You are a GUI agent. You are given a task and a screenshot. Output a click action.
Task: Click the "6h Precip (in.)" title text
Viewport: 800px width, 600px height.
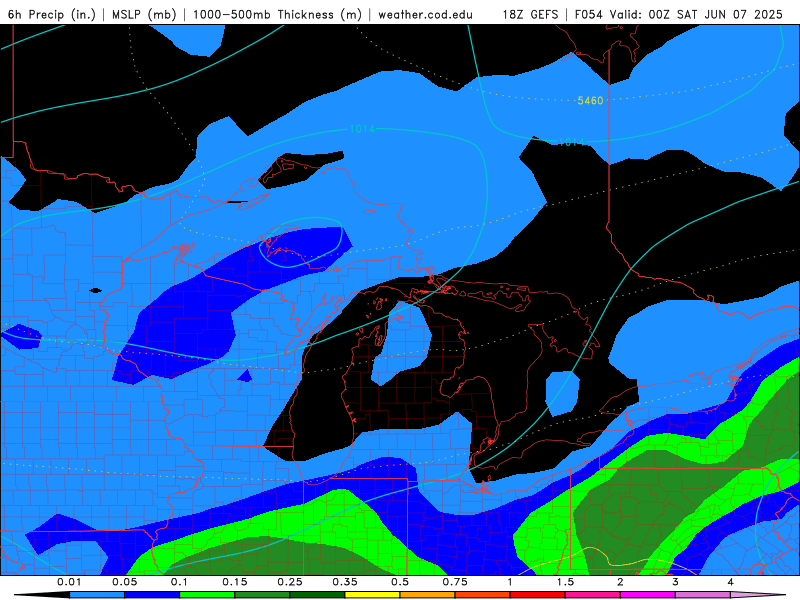pos(52,14)
